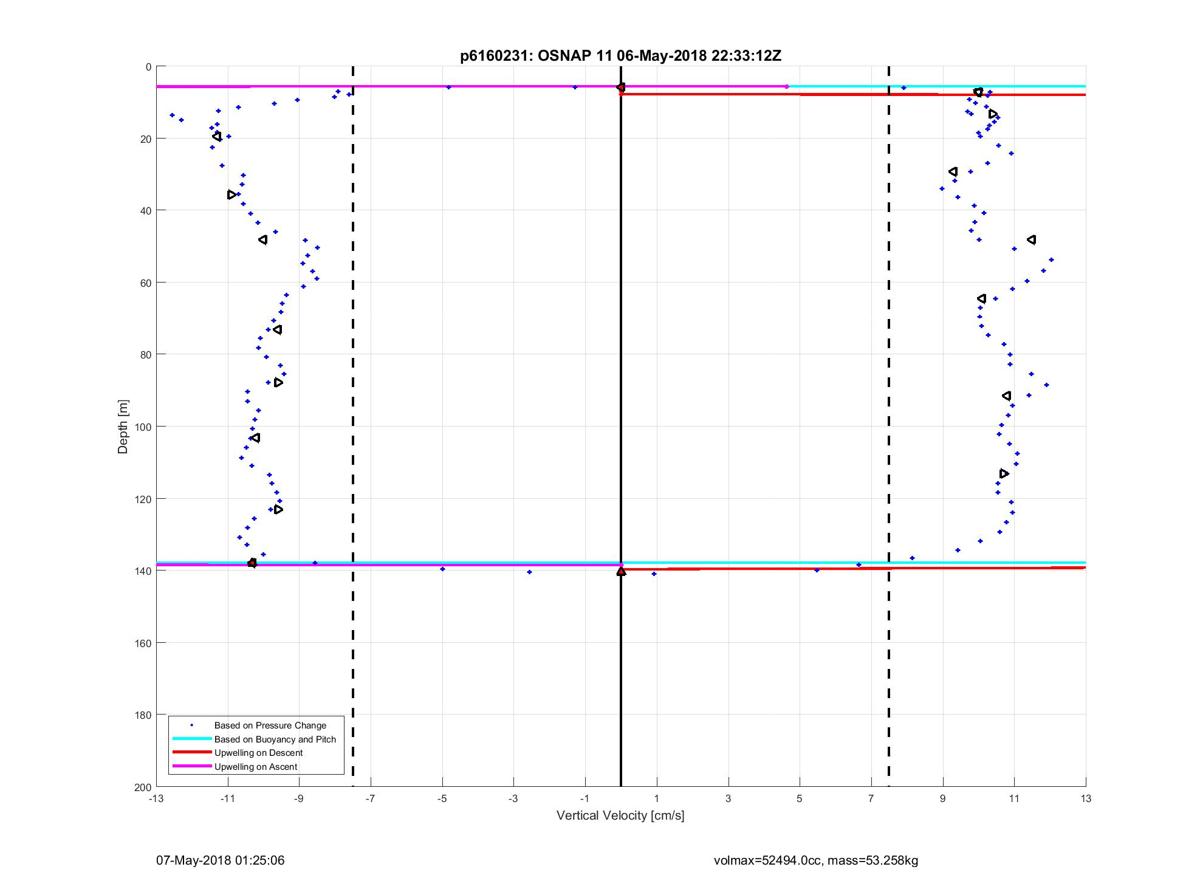Click the ascent triangle marker near 113 m depth

(x=1003, y=474)
